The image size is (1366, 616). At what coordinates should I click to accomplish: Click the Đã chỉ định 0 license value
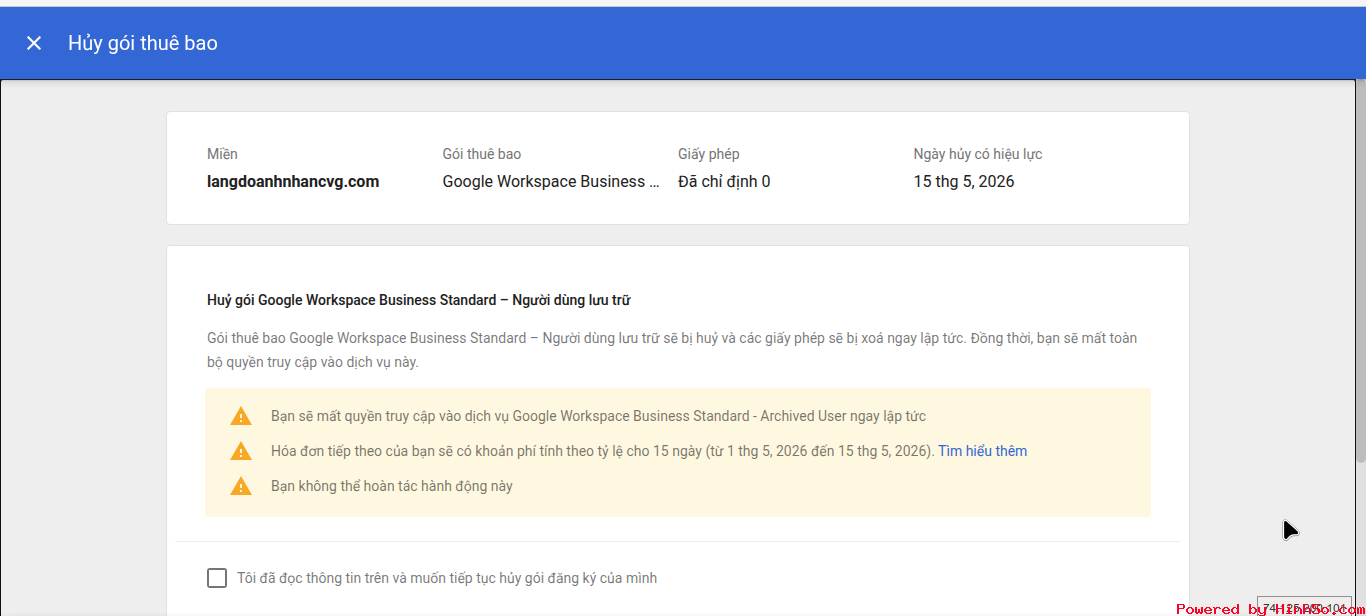724,182
